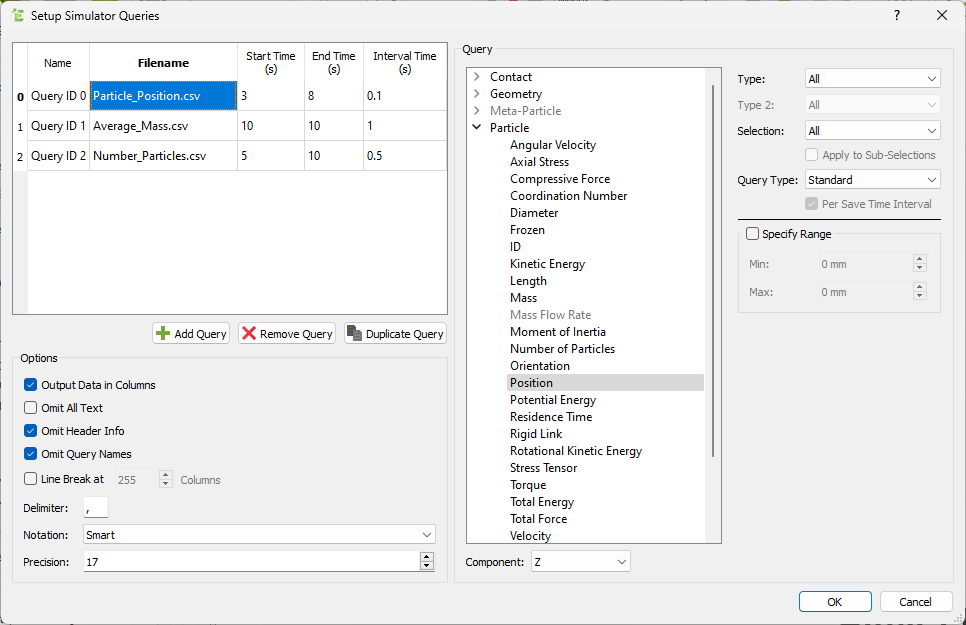Click the Duplicate Query copy icon
The image size is (966, 625).
354,334
